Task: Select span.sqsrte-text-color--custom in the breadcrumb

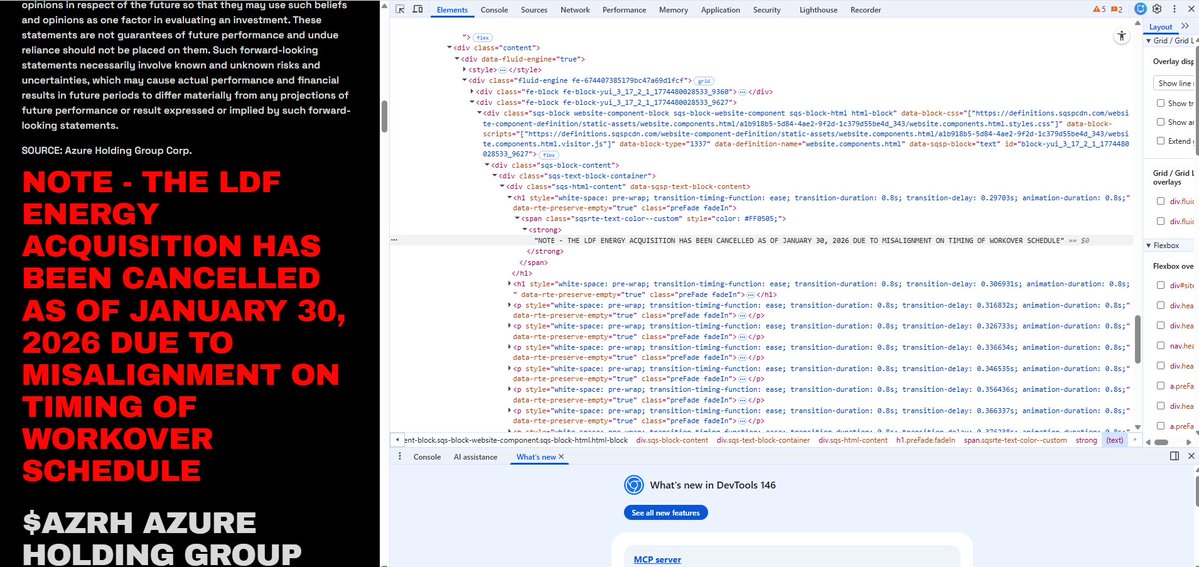Action: 1015,440
